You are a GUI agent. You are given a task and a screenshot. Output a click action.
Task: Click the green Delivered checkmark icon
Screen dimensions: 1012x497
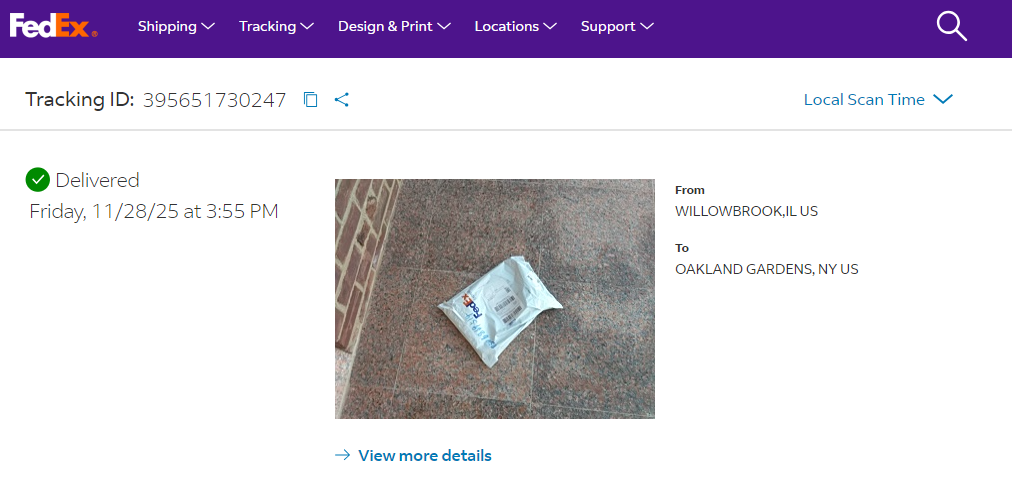(x=37, y=179)
